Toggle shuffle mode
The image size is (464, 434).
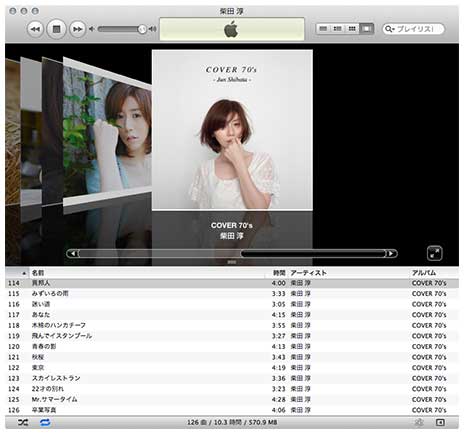point(23,423)
